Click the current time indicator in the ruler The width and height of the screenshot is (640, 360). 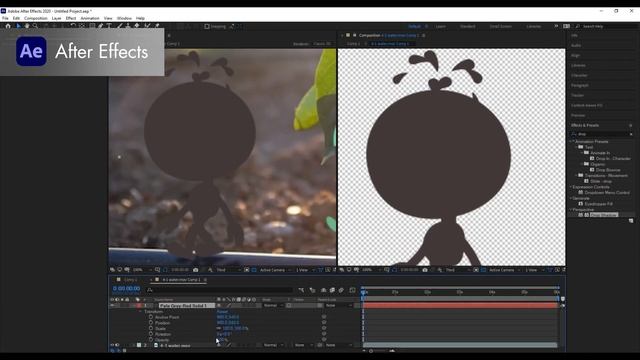(x=363, y=292)
